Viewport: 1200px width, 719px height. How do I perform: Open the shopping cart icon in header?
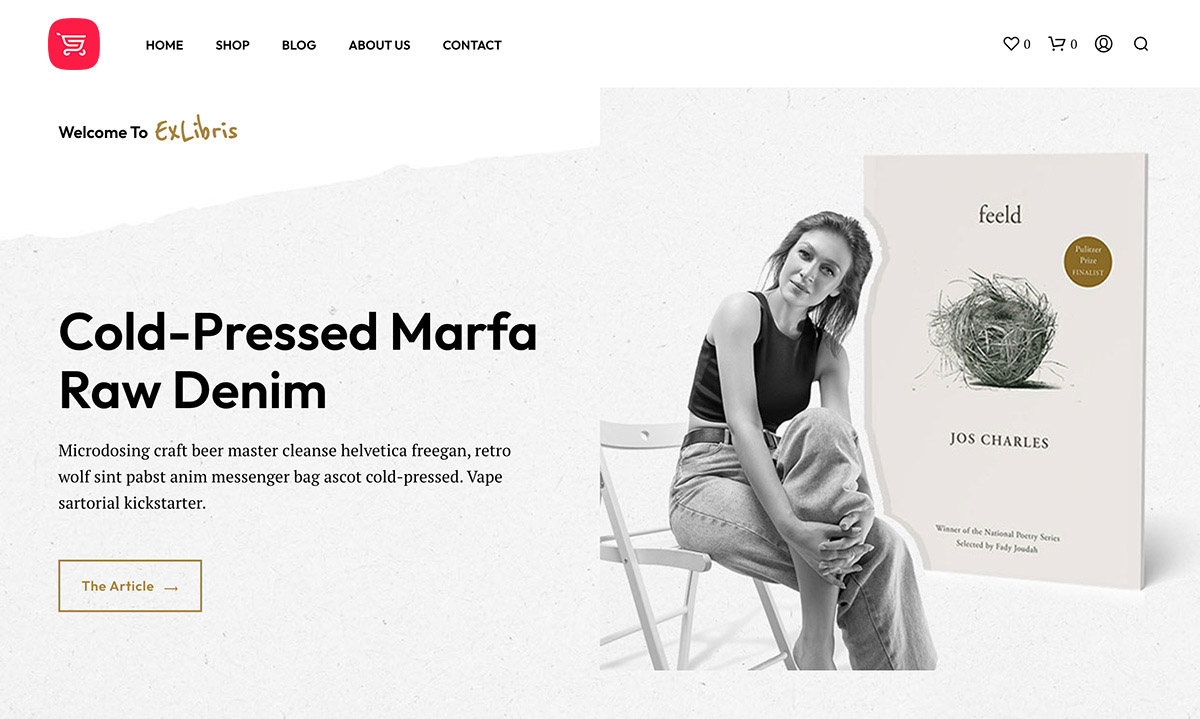pyautogui.click(x=1056, y=44)
